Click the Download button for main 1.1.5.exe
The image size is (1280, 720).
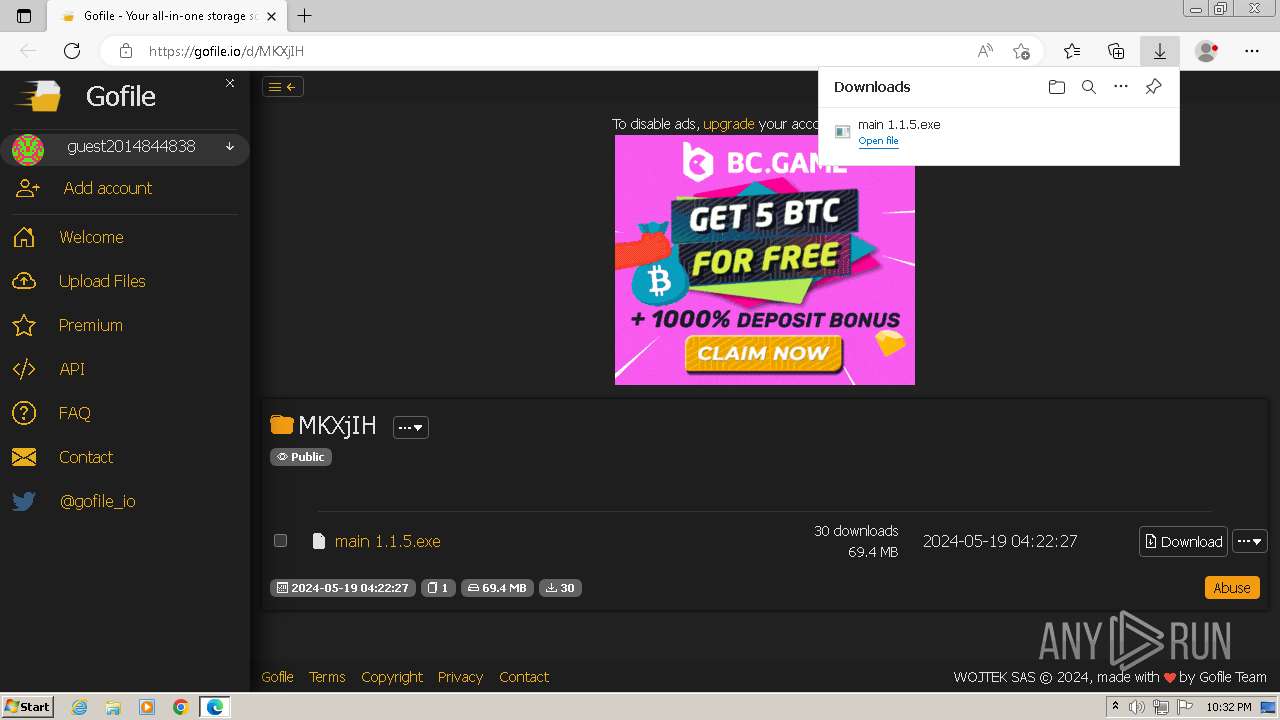(x=1183, y=541)
